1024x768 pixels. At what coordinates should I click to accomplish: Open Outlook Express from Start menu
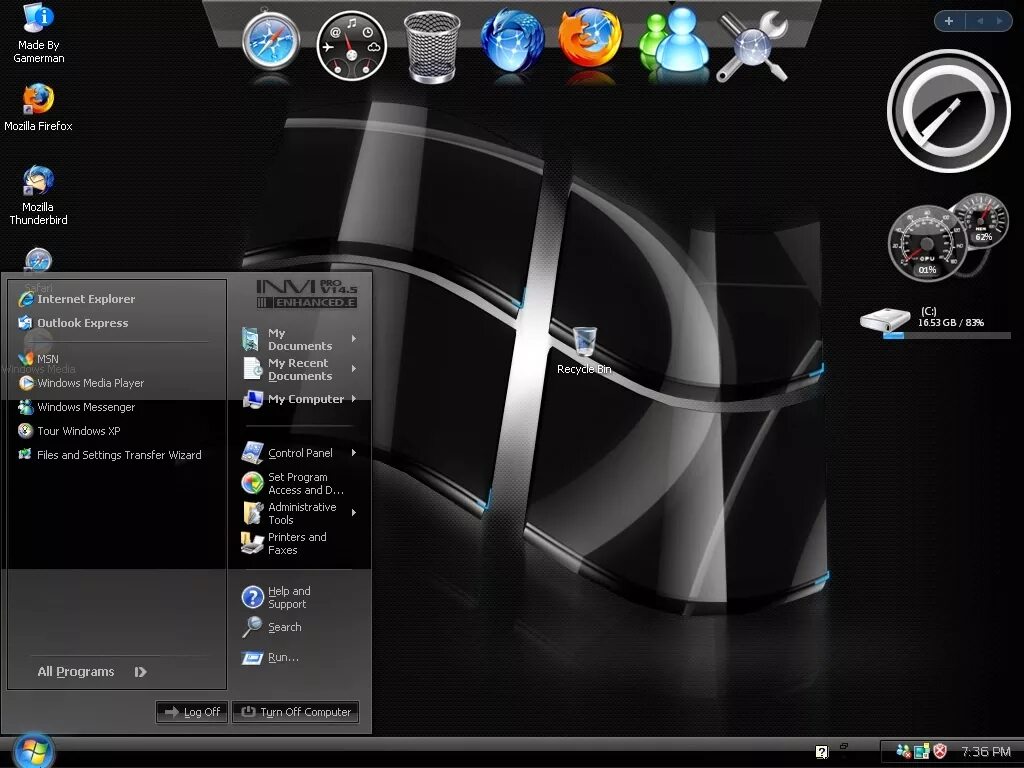point(73,323)
